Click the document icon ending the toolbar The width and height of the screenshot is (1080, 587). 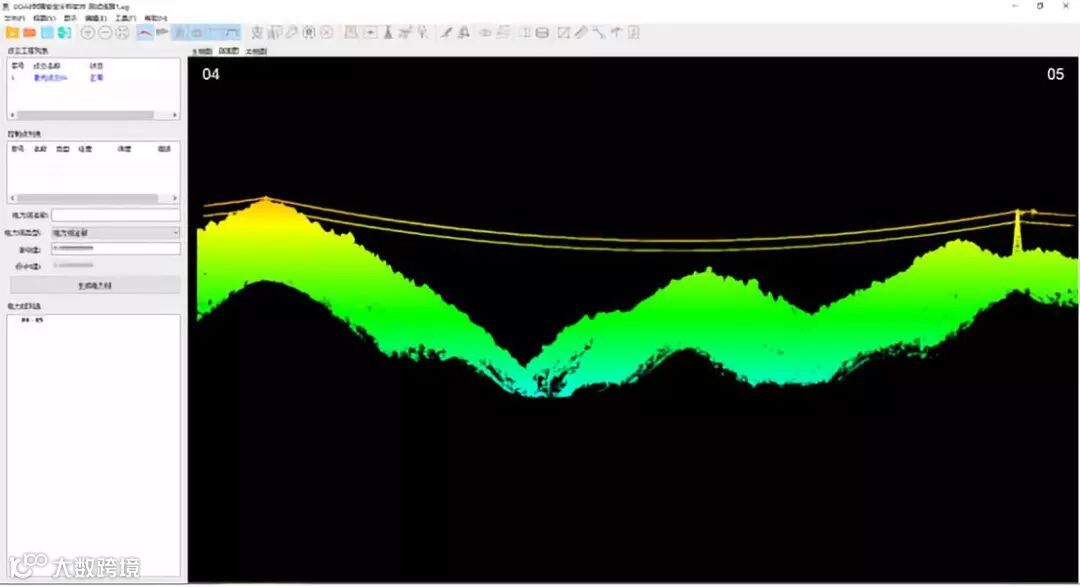coord(633,32)
